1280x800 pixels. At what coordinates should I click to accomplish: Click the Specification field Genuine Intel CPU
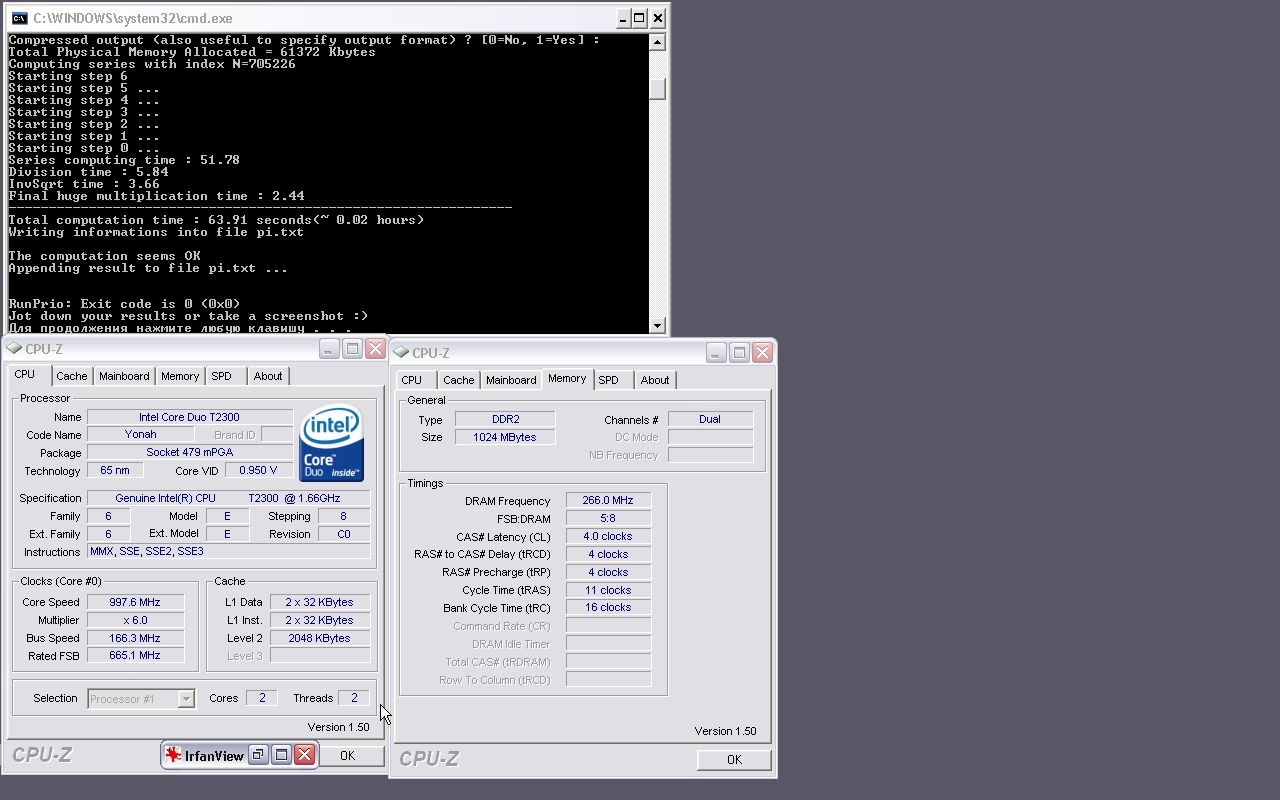[229, 498]
